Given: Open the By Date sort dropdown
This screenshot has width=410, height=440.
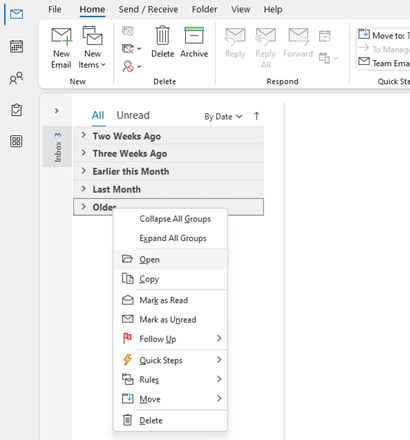Looking at the screenshot, I should coord(223,116).
